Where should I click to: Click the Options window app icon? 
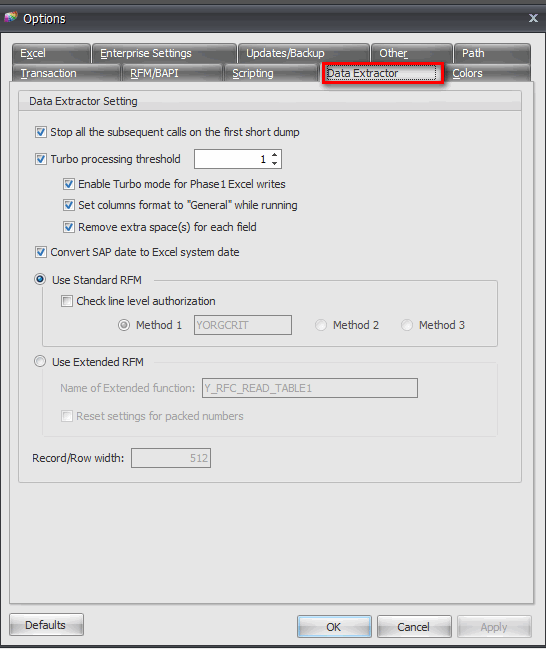[x=10, y=18]
